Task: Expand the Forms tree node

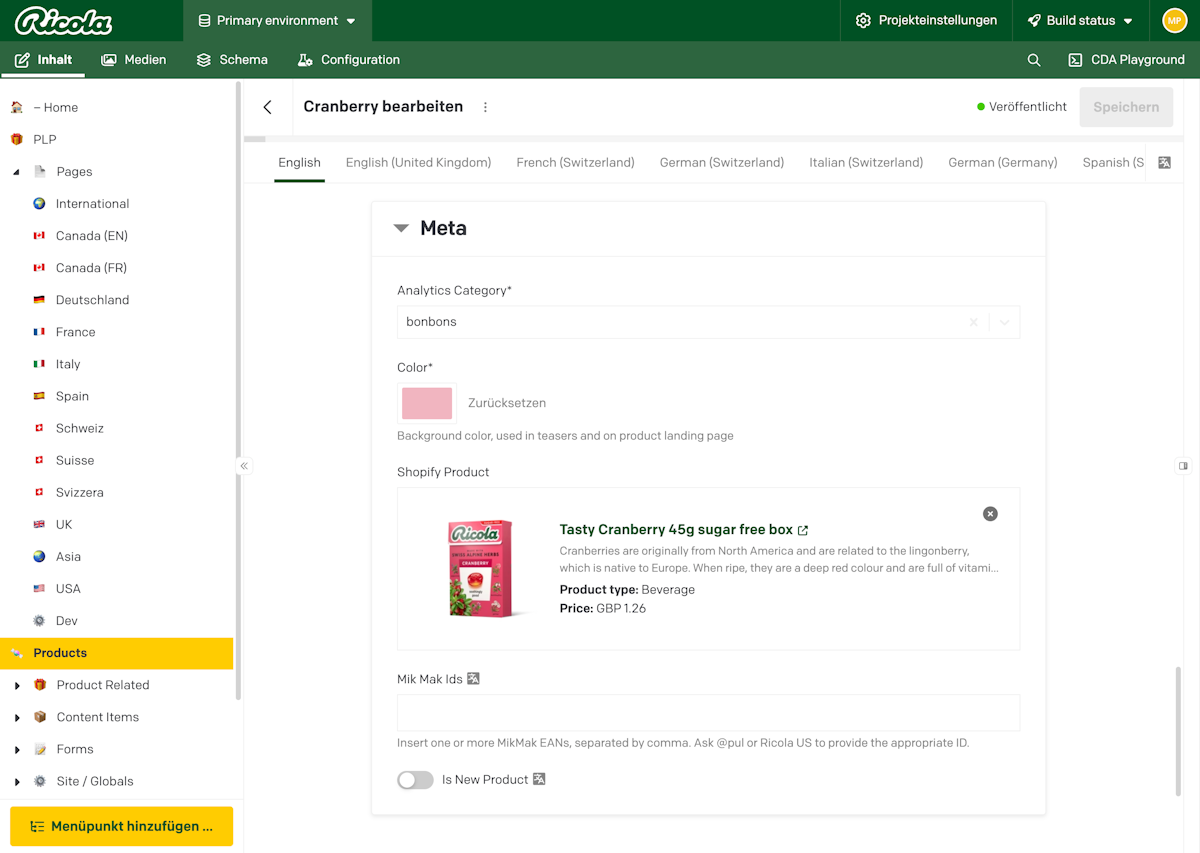Action: pos(16,749)
